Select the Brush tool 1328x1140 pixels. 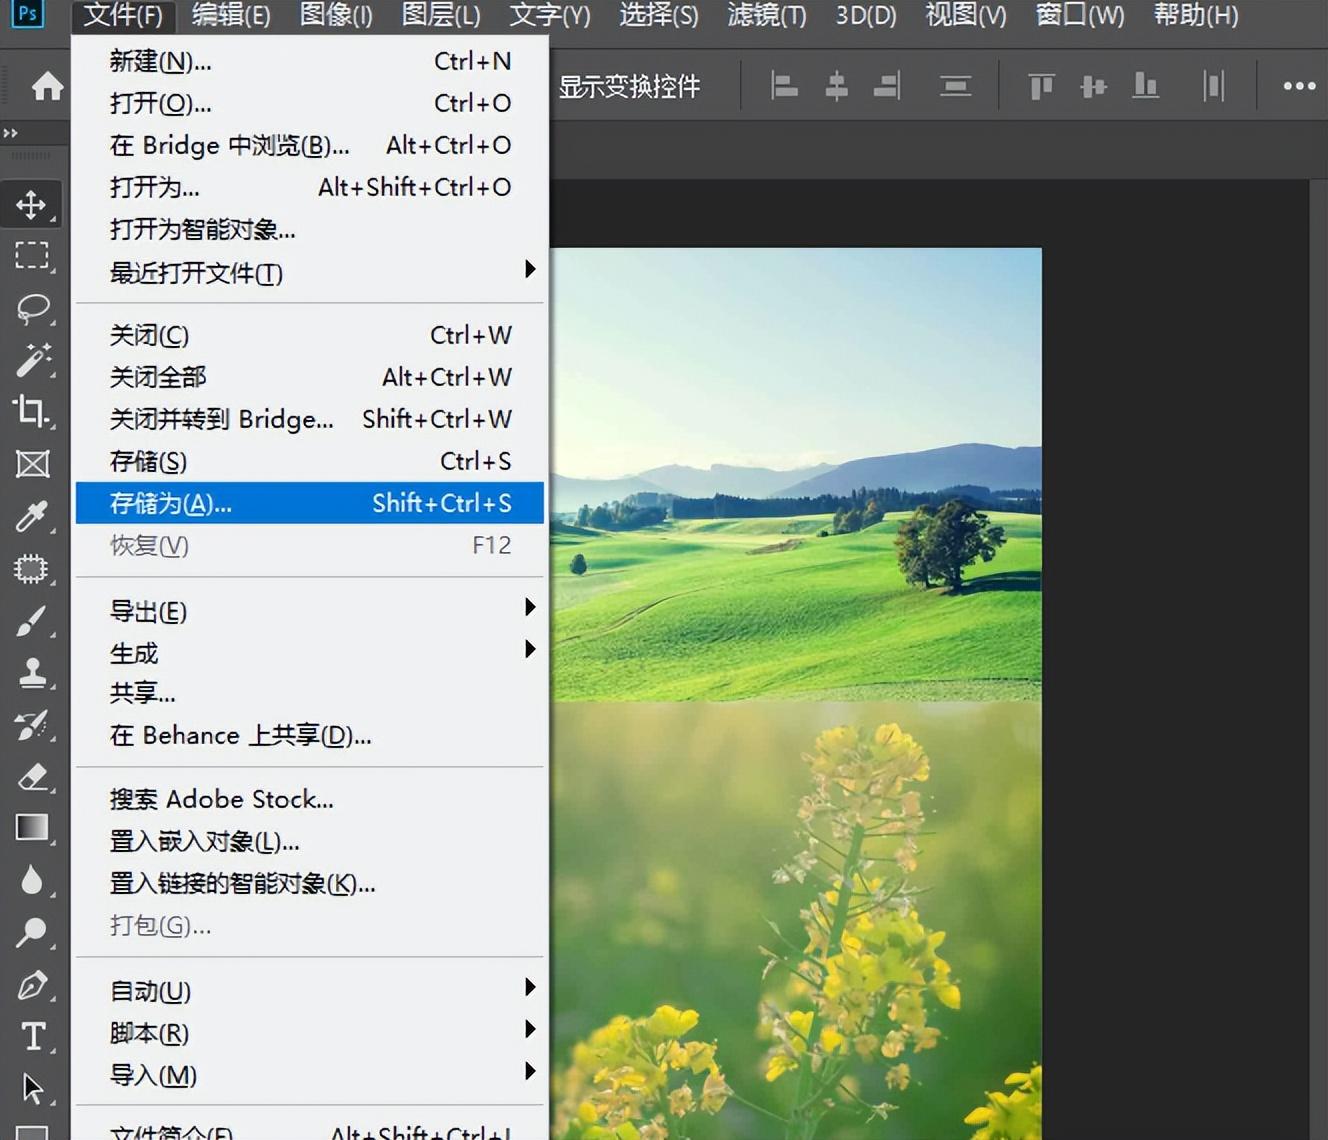(x=31, y=621)
